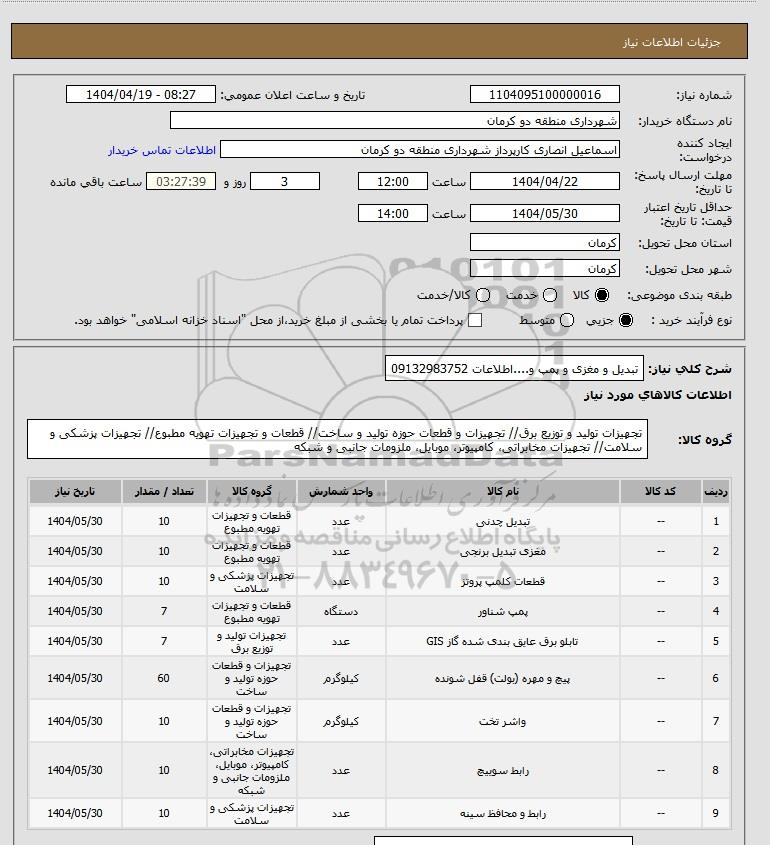Click the شرح کلی نیاز description field

tap(515, 369)
